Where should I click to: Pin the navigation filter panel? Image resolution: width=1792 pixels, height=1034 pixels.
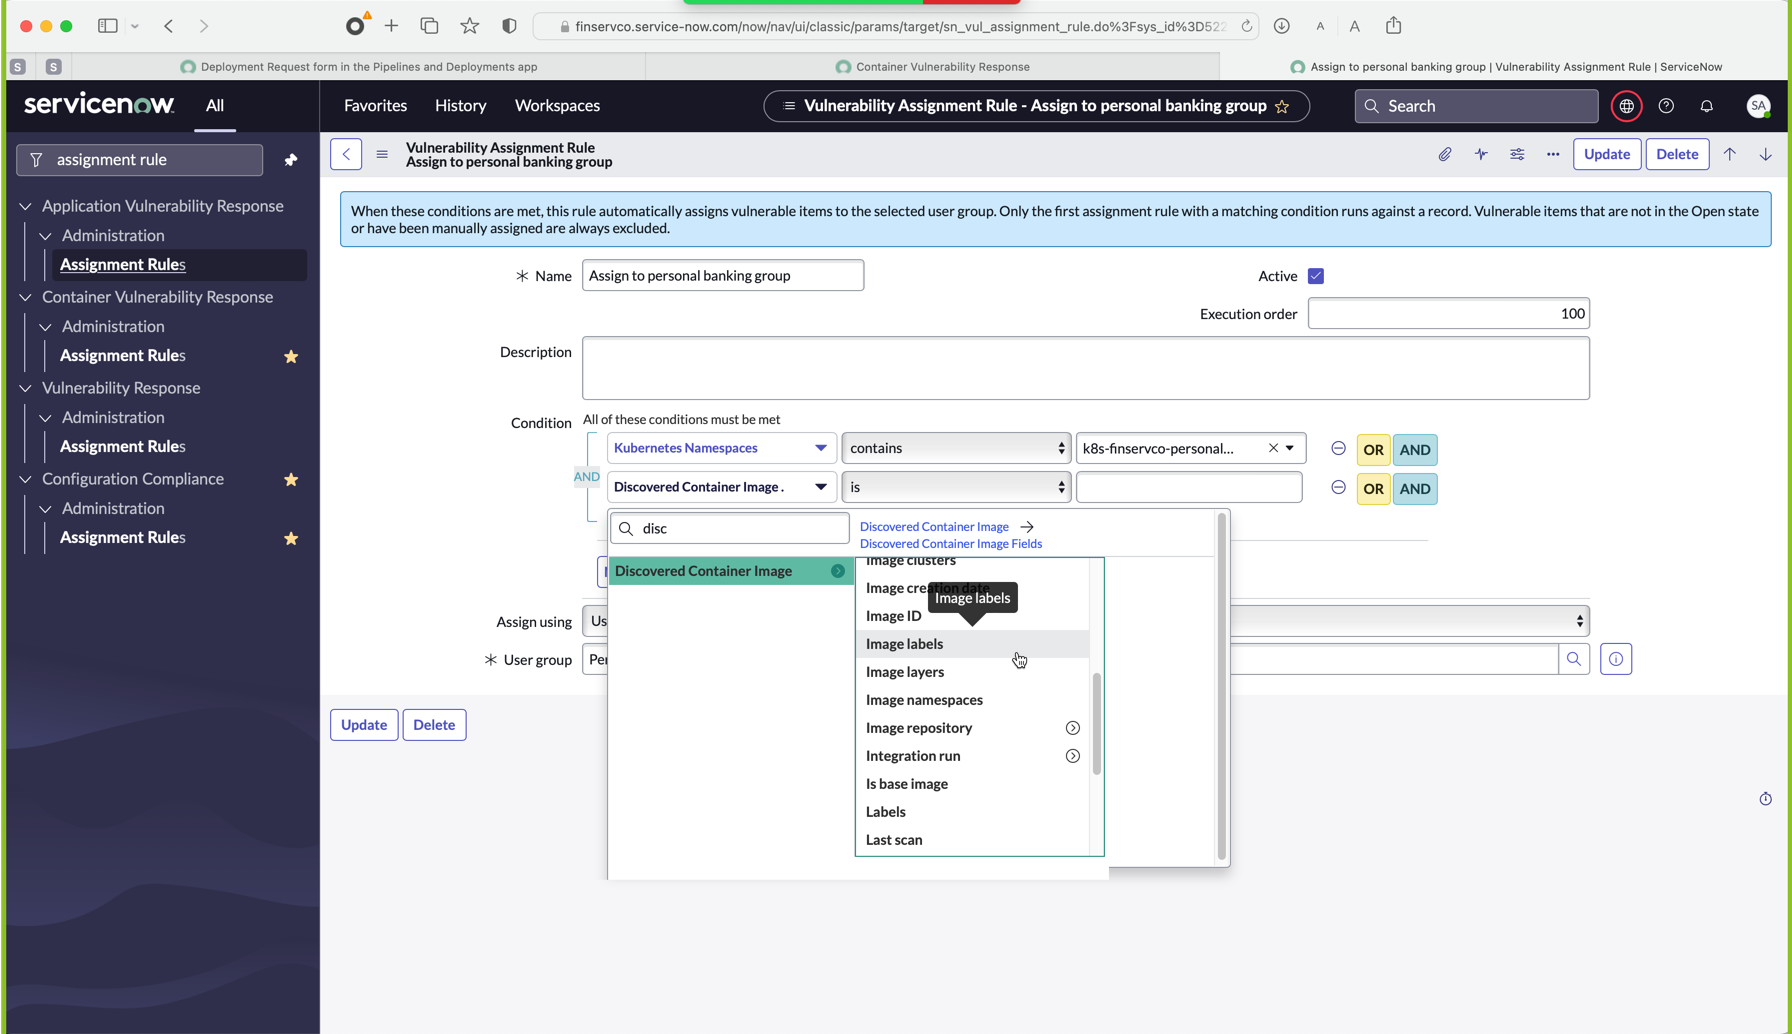[291, 160]
